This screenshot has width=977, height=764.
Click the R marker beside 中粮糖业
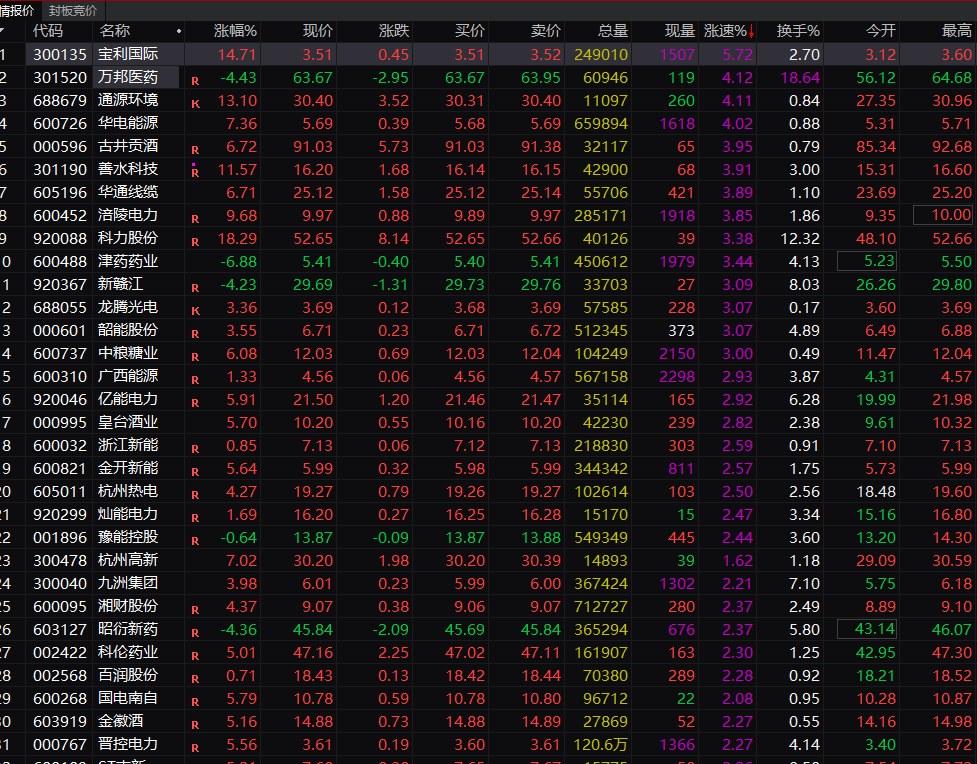pyautogui.click(x=195, y=357)
